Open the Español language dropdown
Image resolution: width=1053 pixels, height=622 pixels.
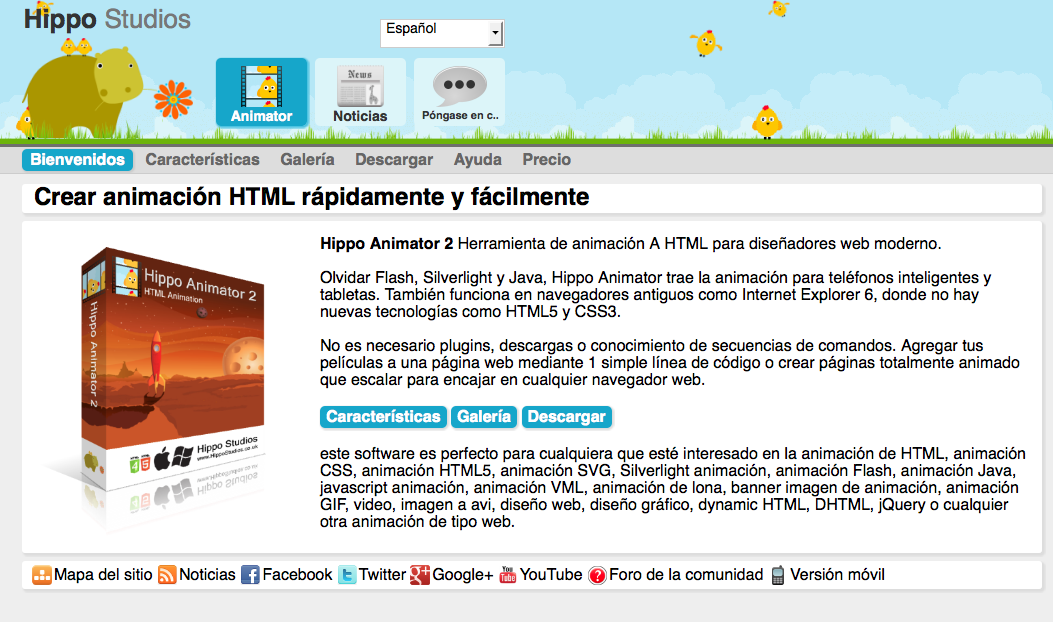click(x=442, y=33)
